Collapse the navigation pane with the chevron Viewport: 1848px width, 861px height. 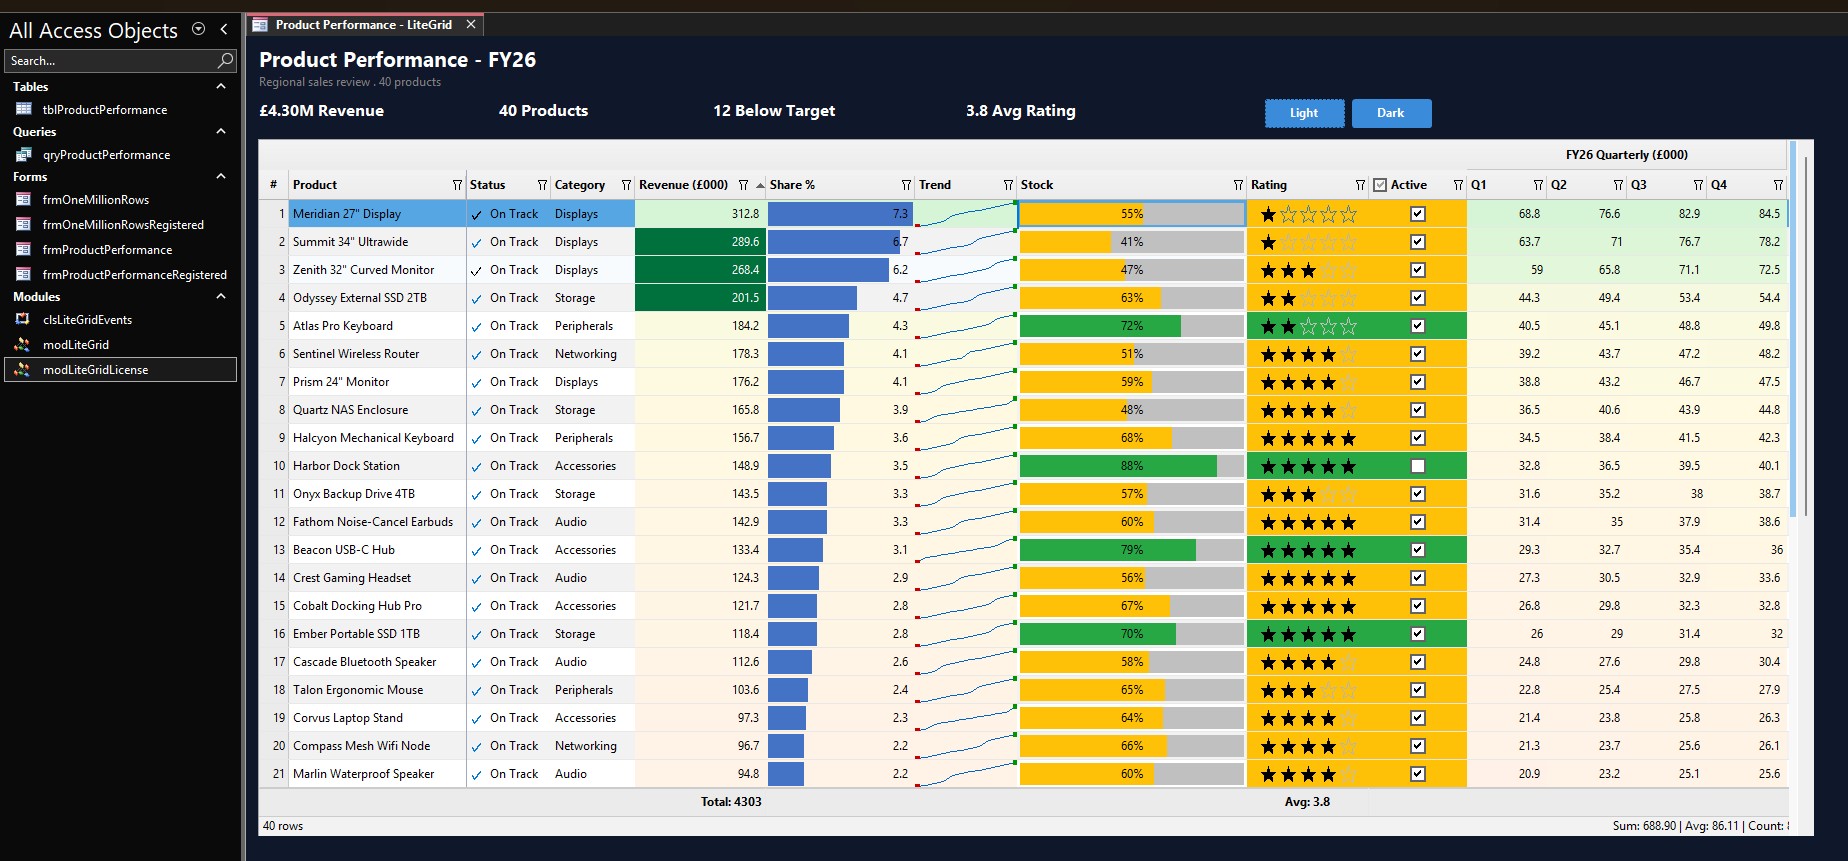click(223, 30)
